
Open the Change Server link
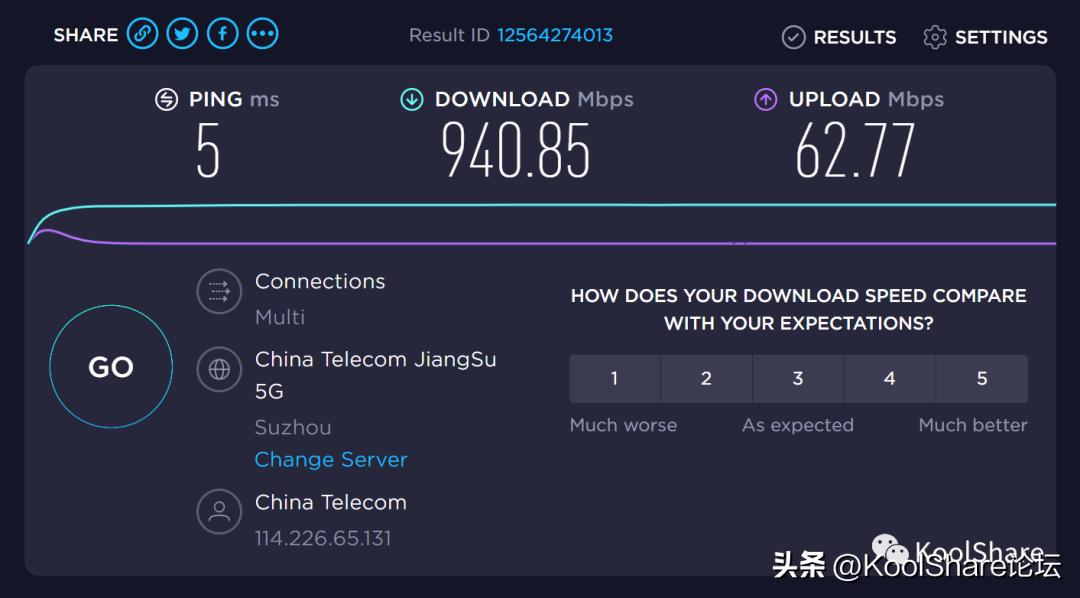click(x=331, y=459)
